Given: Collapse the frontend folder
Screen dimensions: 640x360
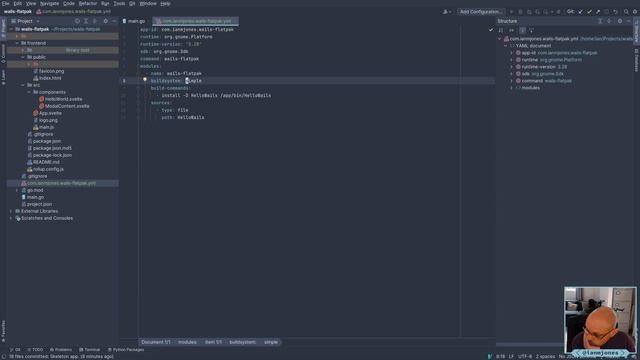Looking at the screenshot, I should tap(17, 43).
